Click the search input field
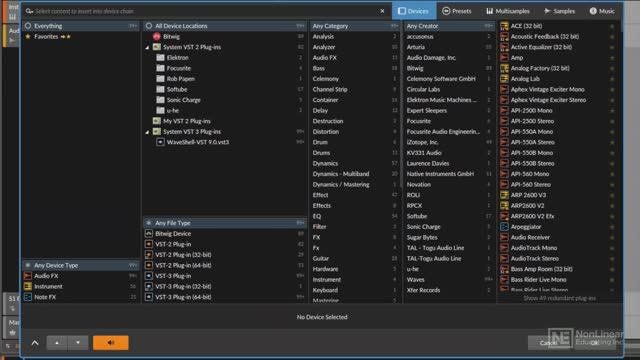The height and width of the screenshot is (360, 640). click(x=204, y=11)
